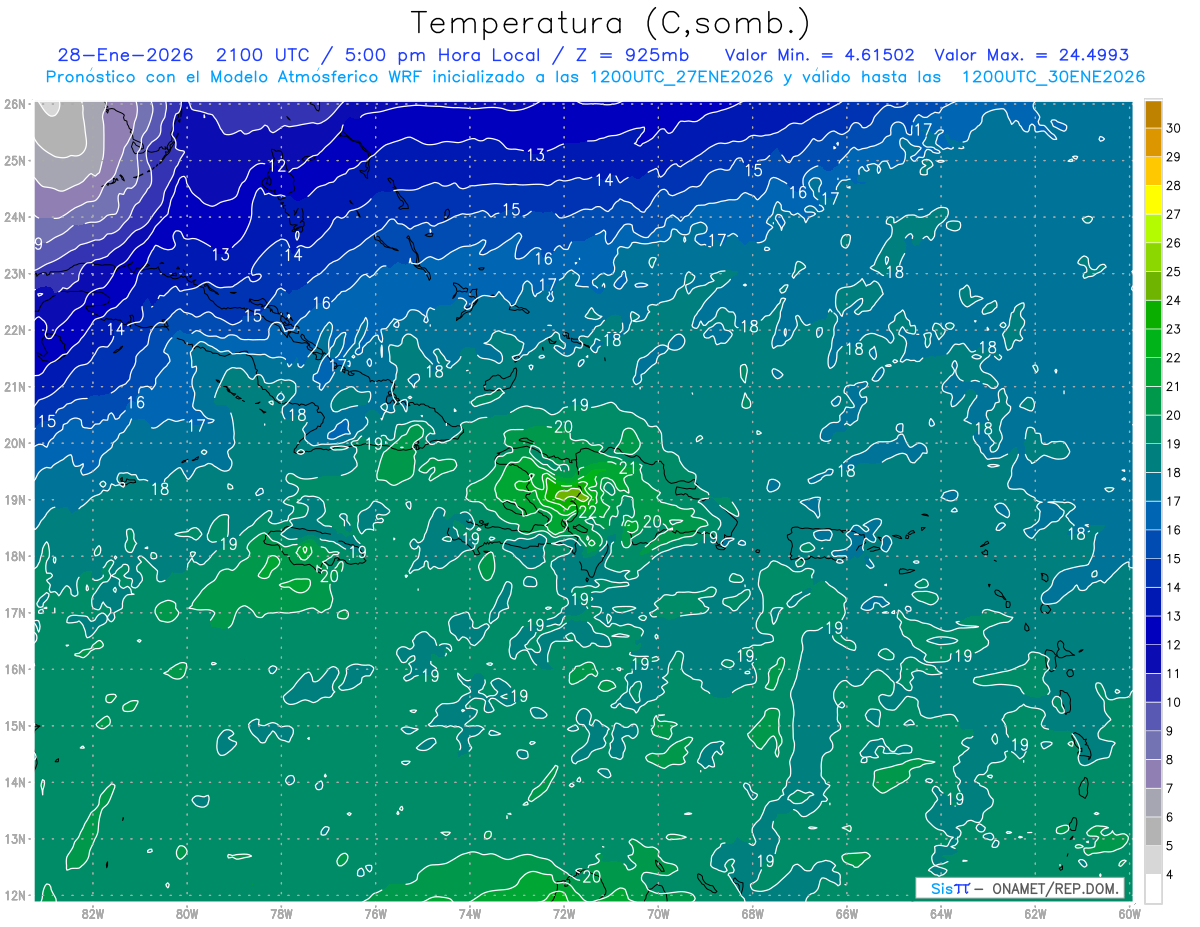Click the '72W' longitude axis label
The image size is (1200, 927).
[564, 912]
